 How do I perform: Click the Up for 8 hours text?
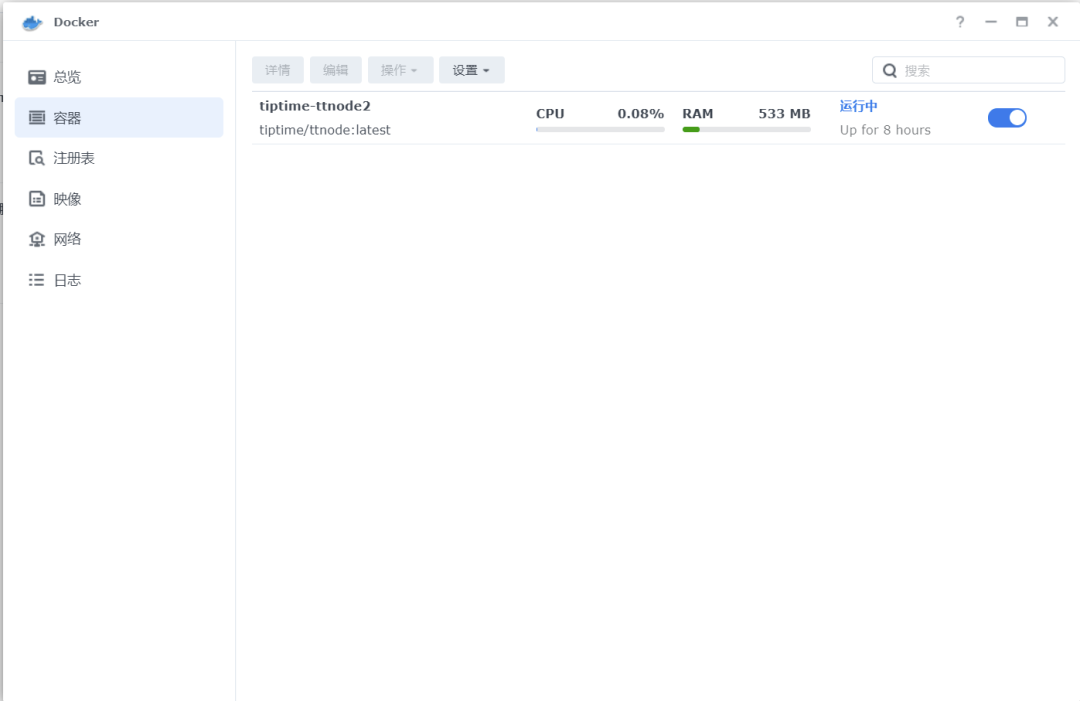click(x=885, y=130)
